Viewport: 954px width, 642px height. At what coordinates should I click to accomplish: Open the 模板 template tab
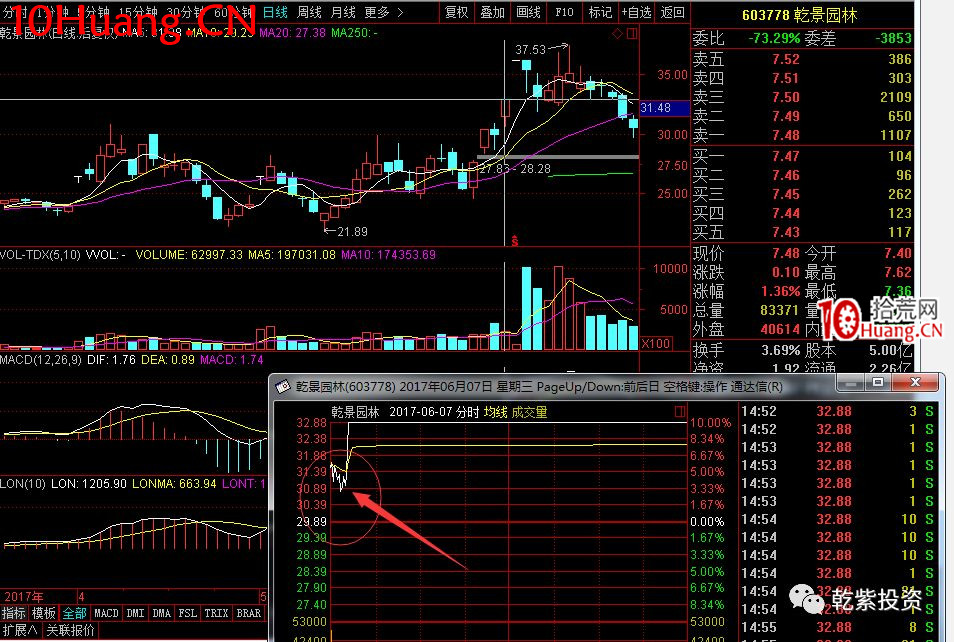pos(44,613)
